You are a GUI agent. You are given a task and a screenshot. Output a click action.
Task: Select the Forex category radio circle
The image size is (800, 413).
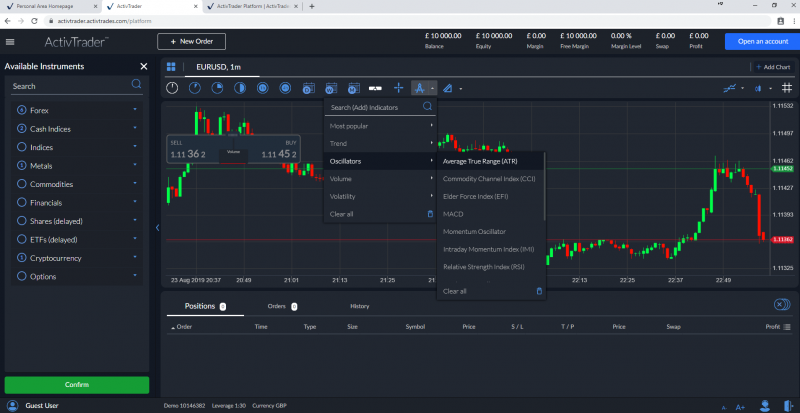coord(21,110)
